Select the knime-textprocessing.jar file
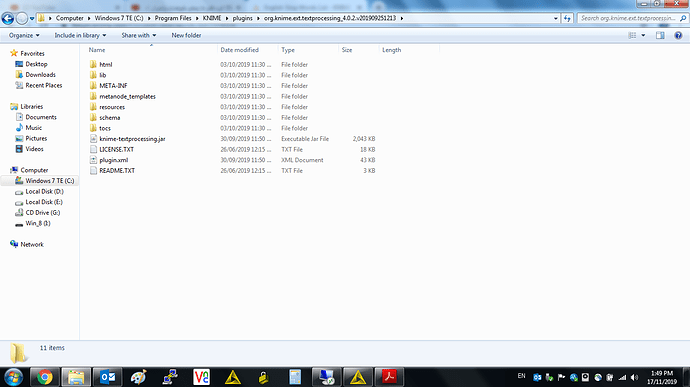The image size is (690, 387). [132, 139]
